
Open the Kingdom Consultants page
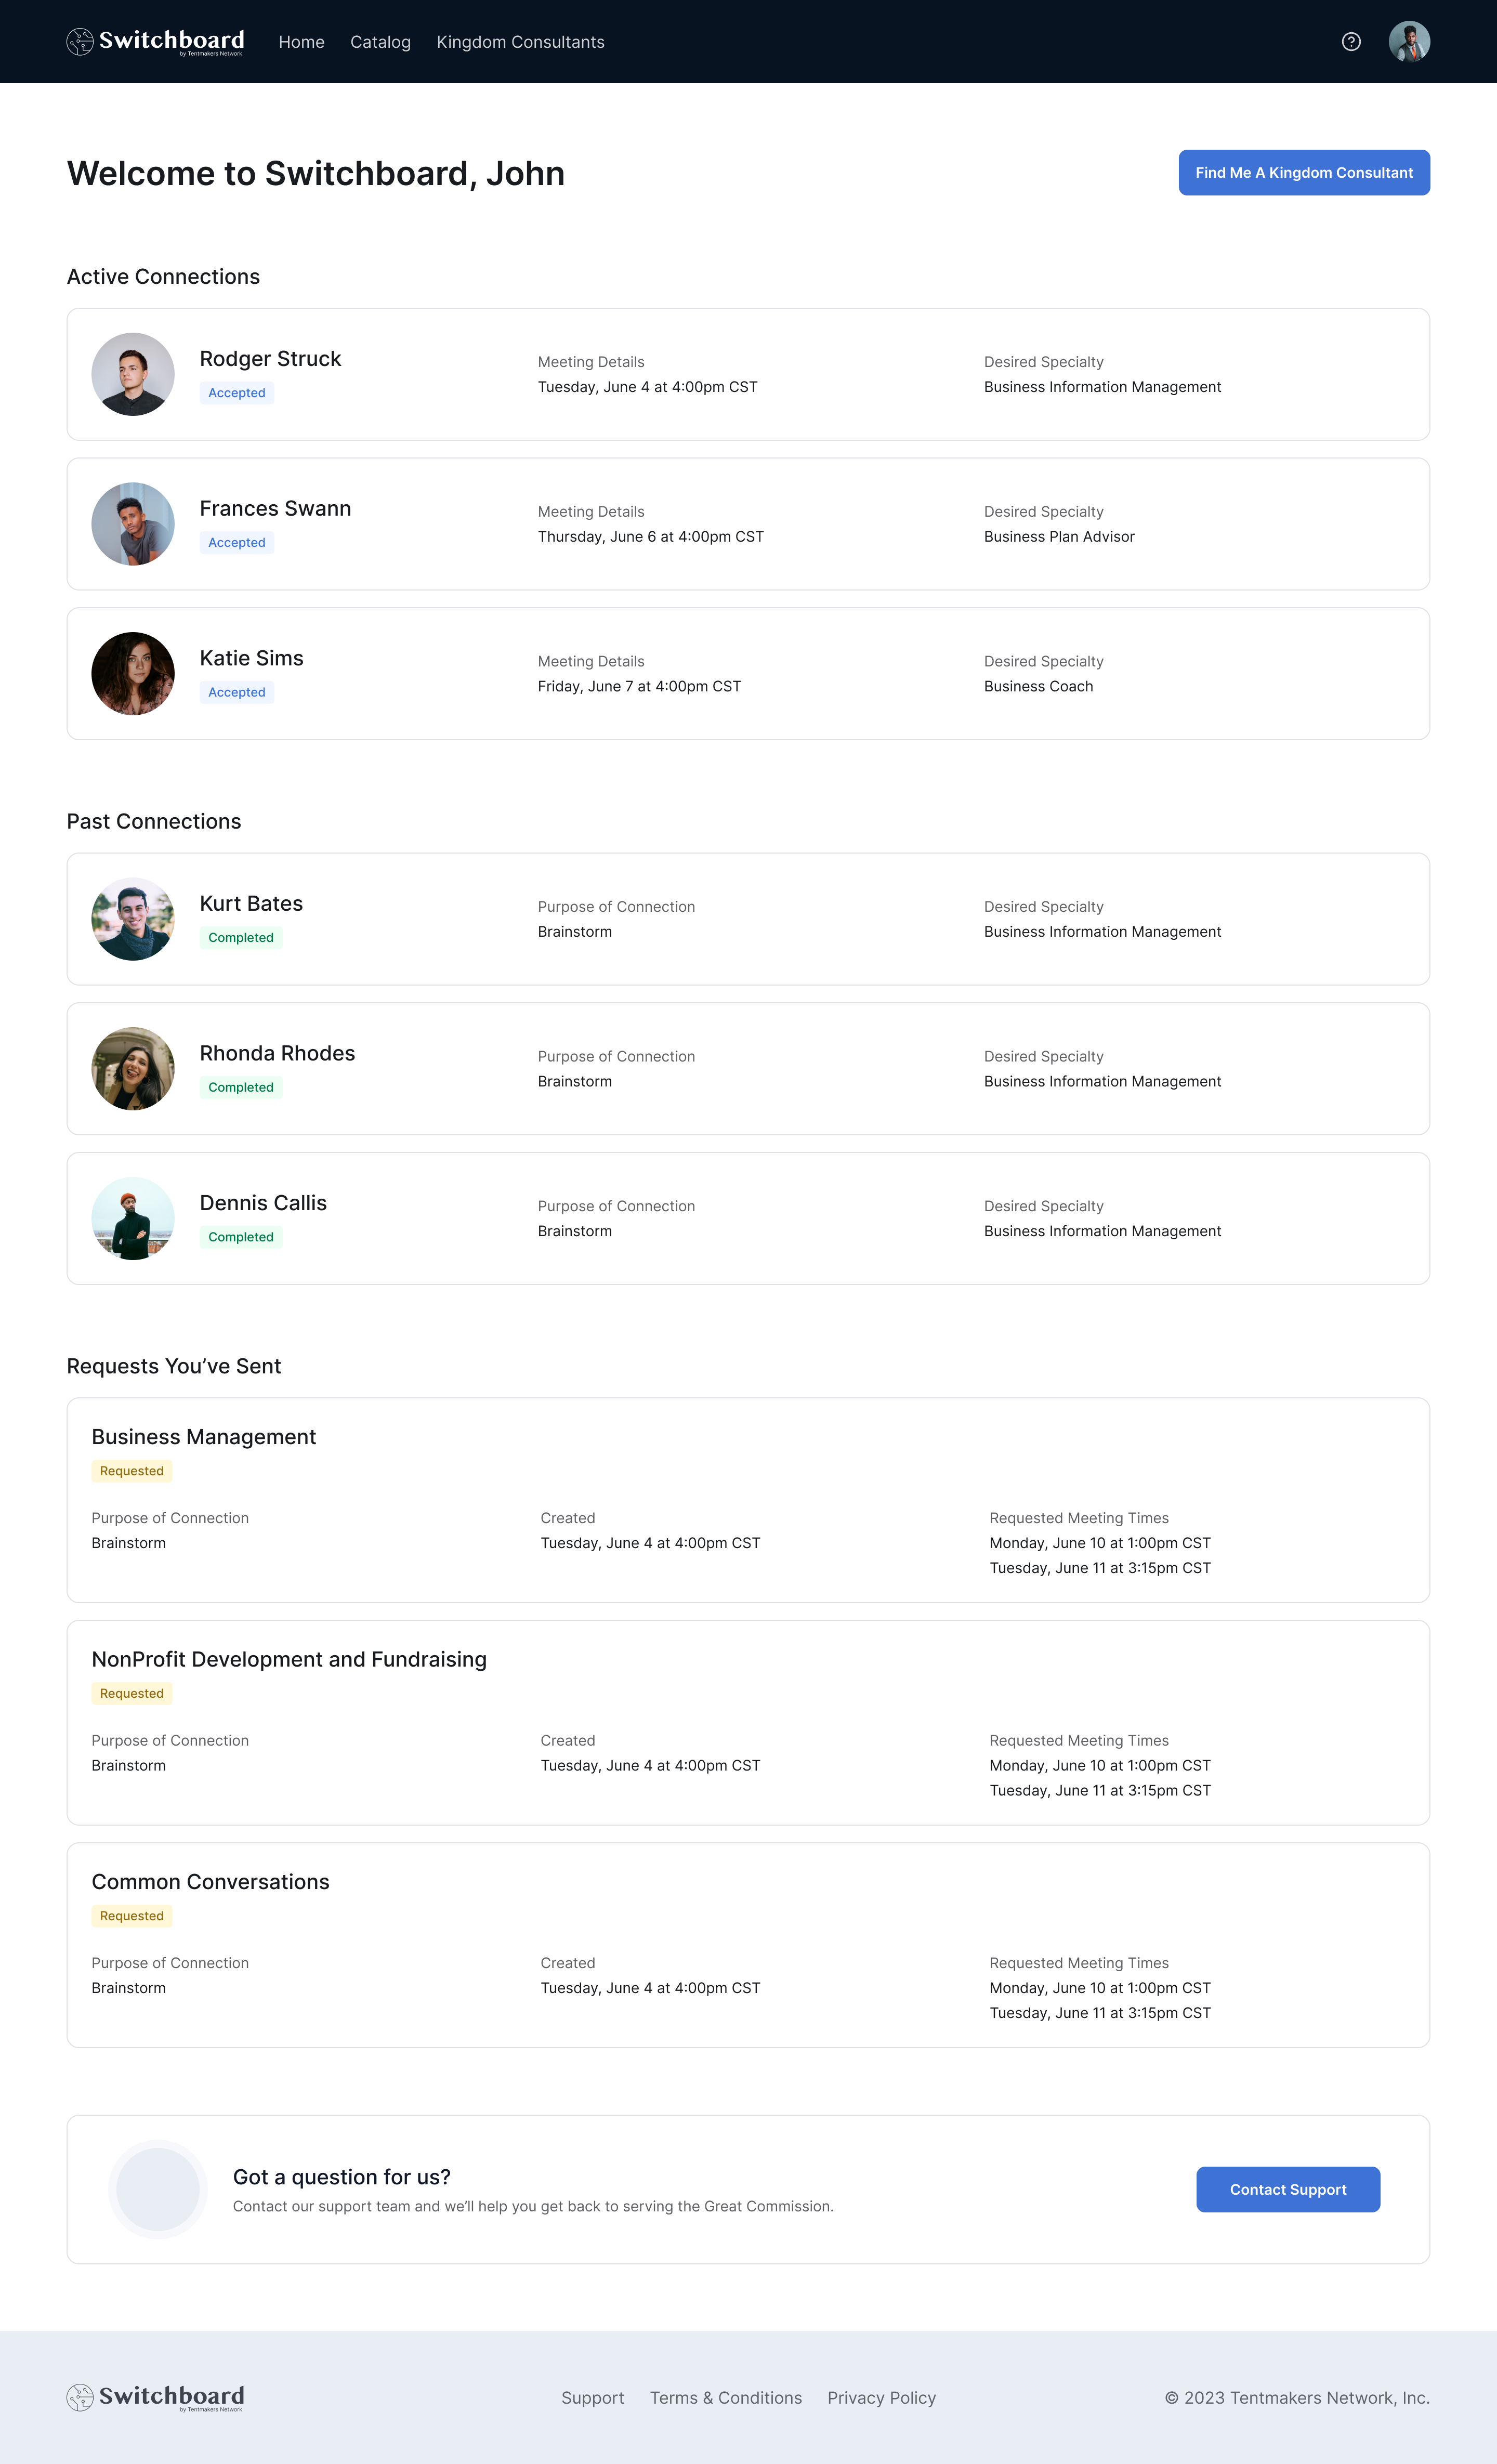(520, 41)
